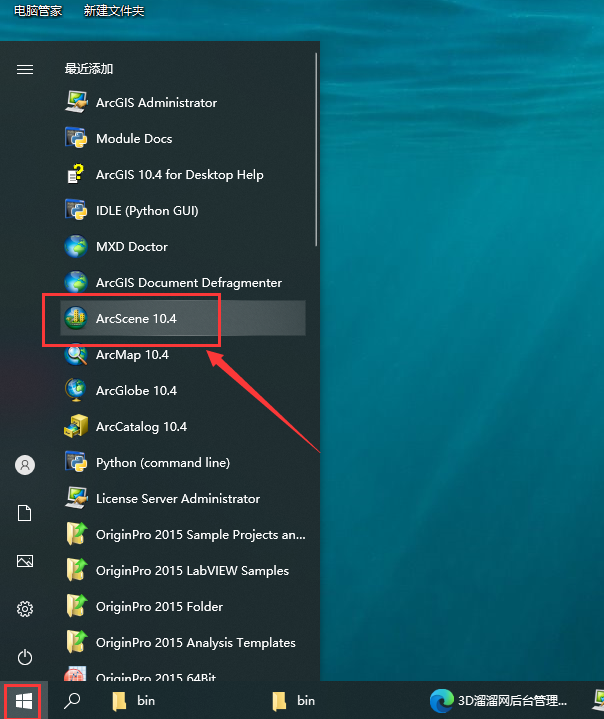This screenshot has height=719, width=604.
Task: Launch the ArcGlobe 10.4 icon
Action: pyautogui.click(x=76, y=390)
